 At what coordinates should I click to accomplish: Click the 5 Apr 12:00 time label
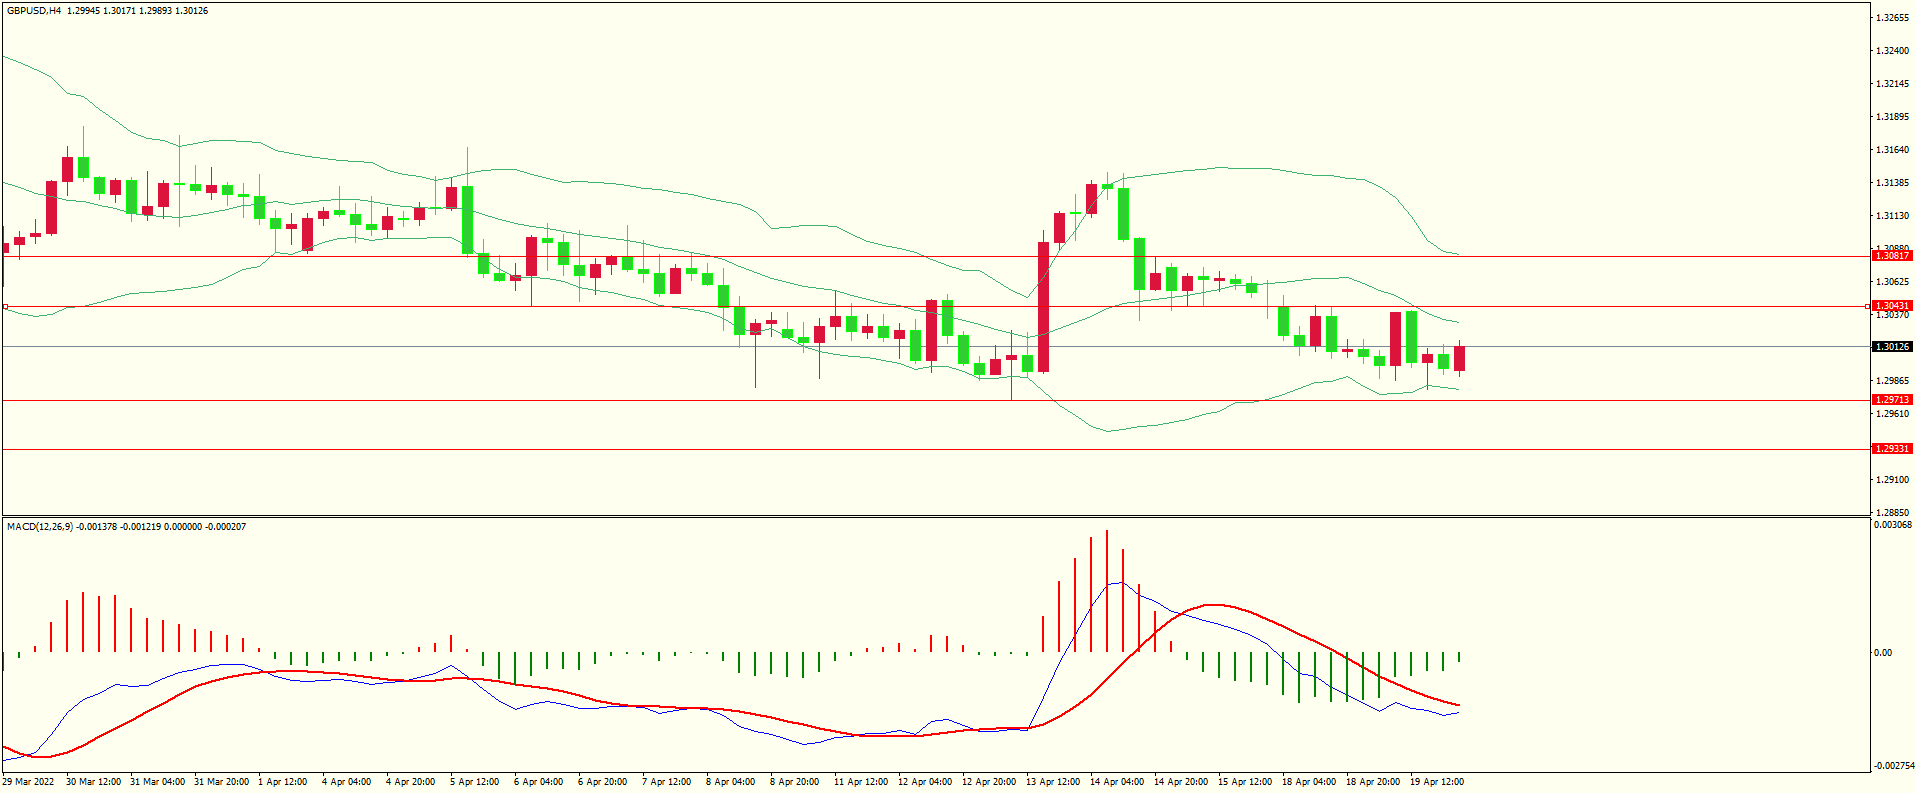[475, 782]
